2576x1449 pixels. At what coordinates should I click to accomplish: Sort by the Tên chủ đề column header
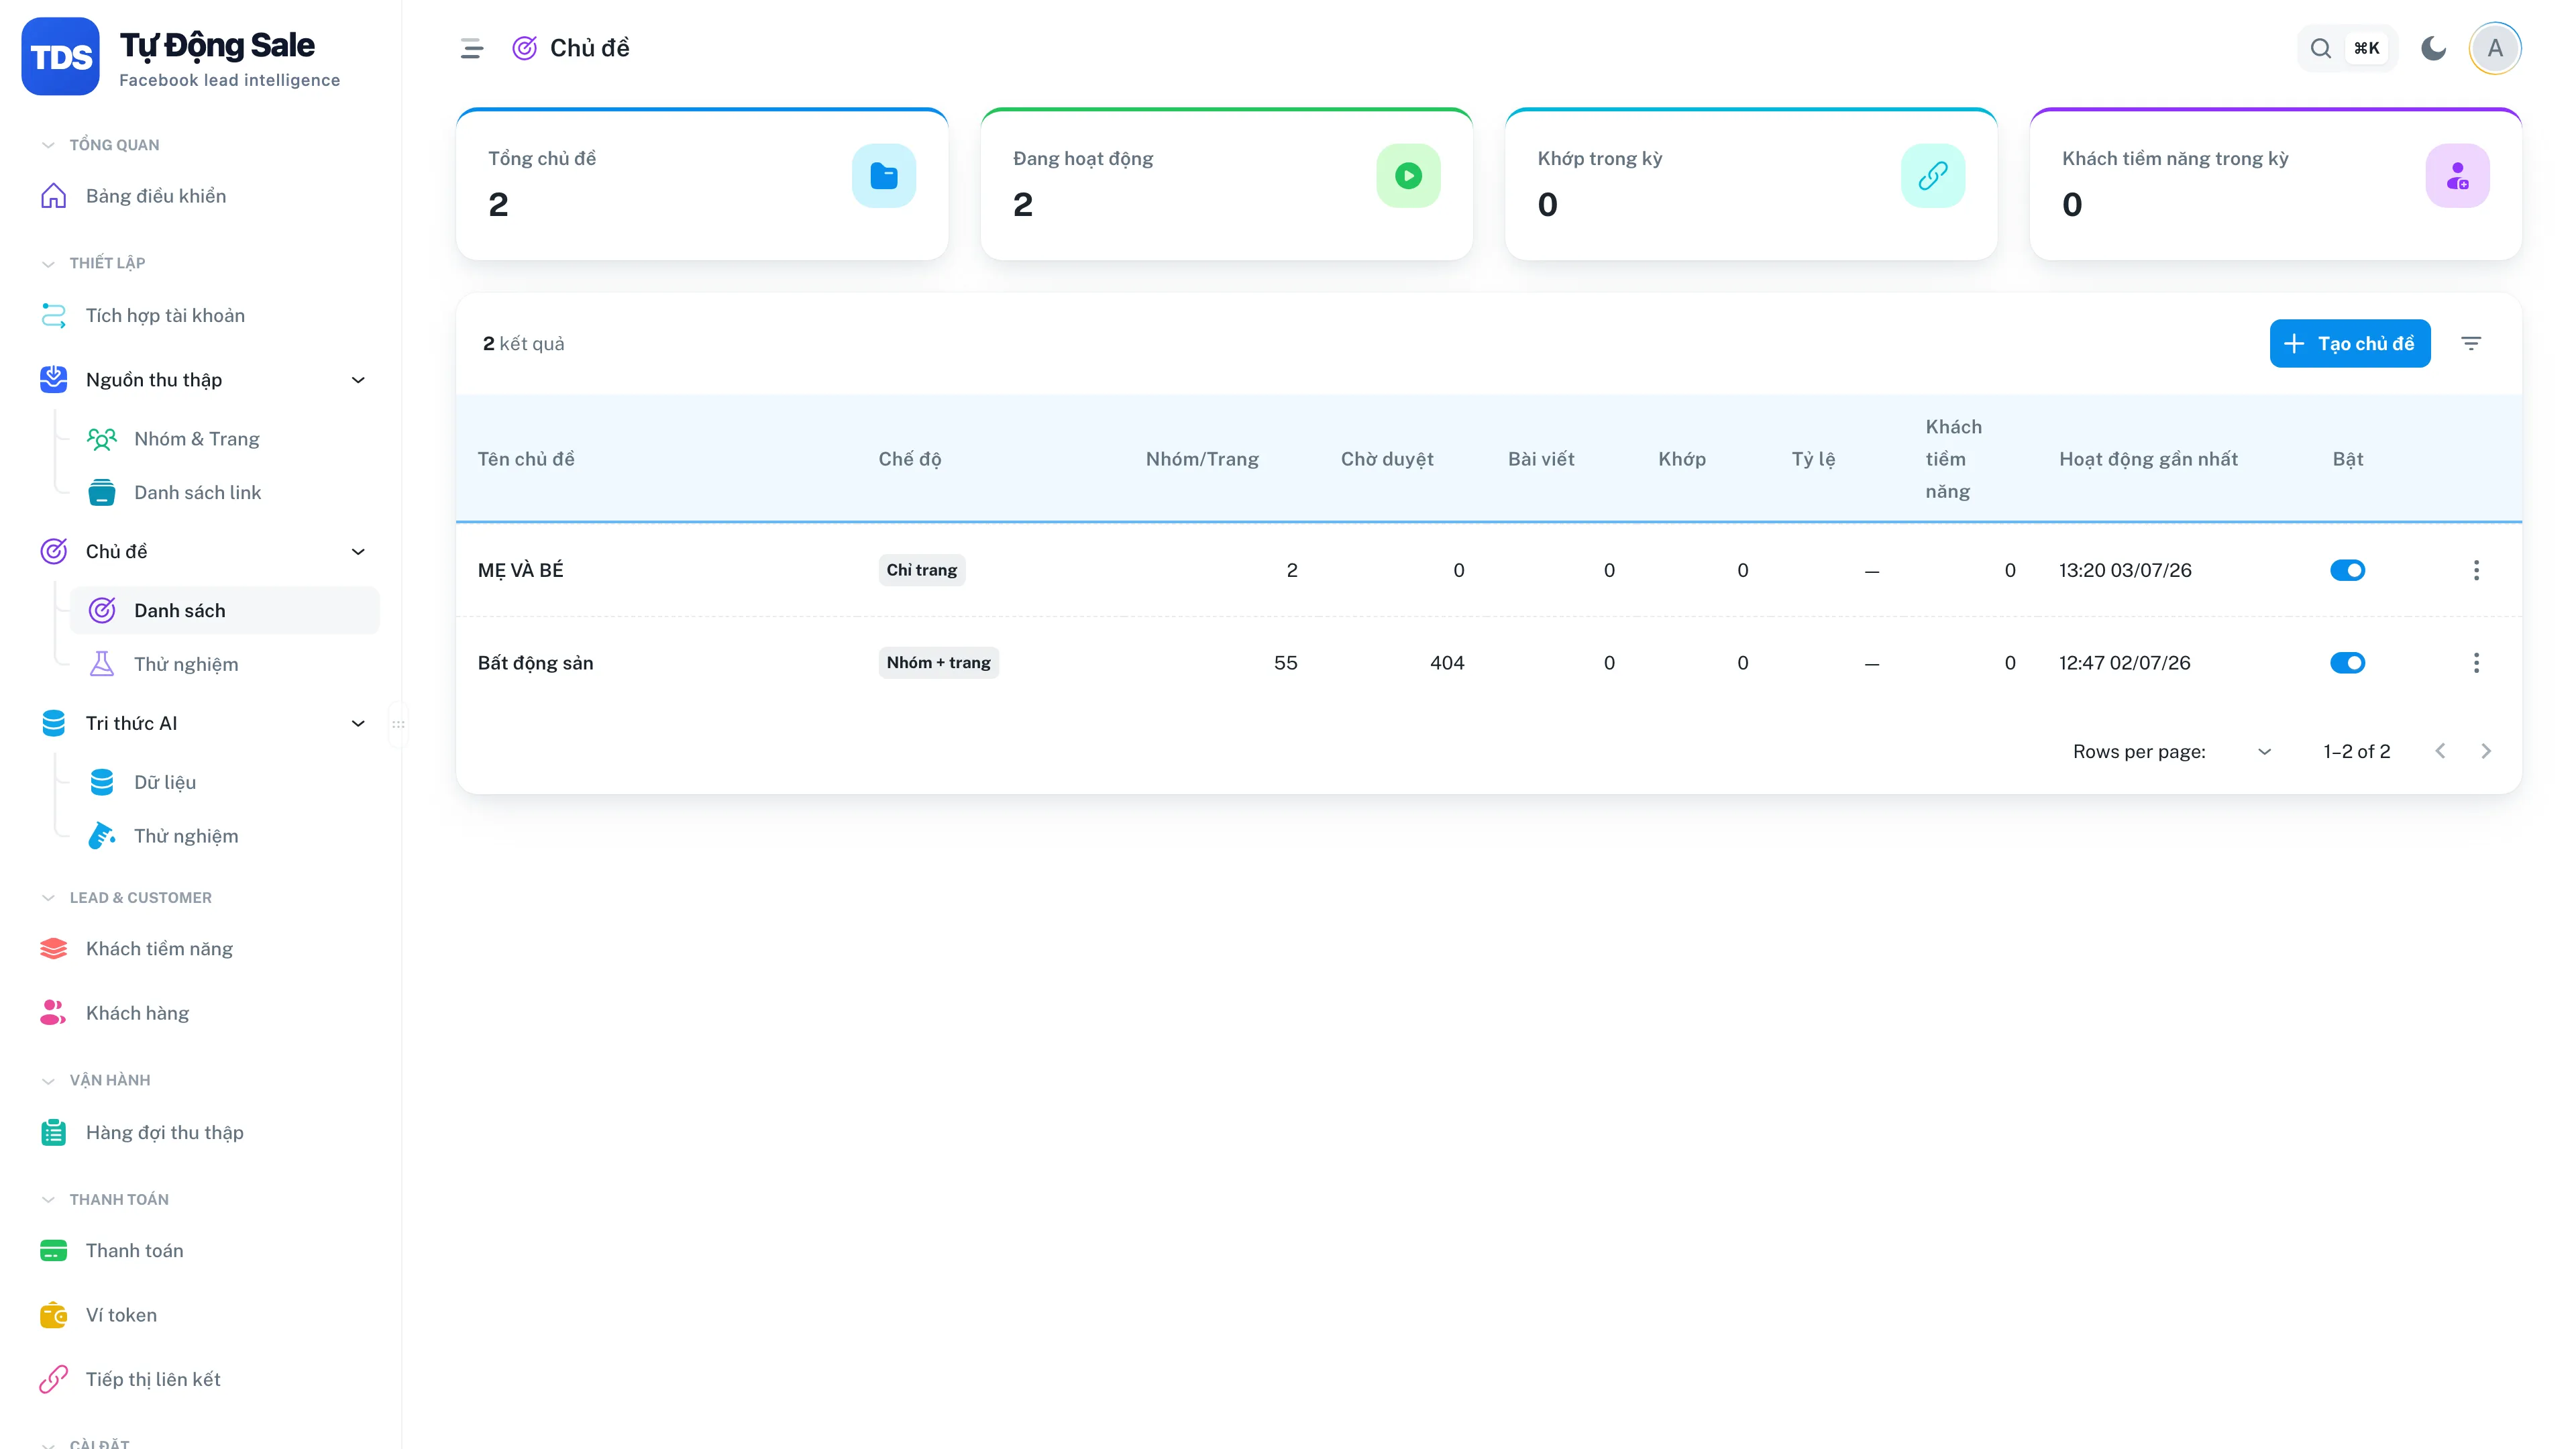[526, 459]
